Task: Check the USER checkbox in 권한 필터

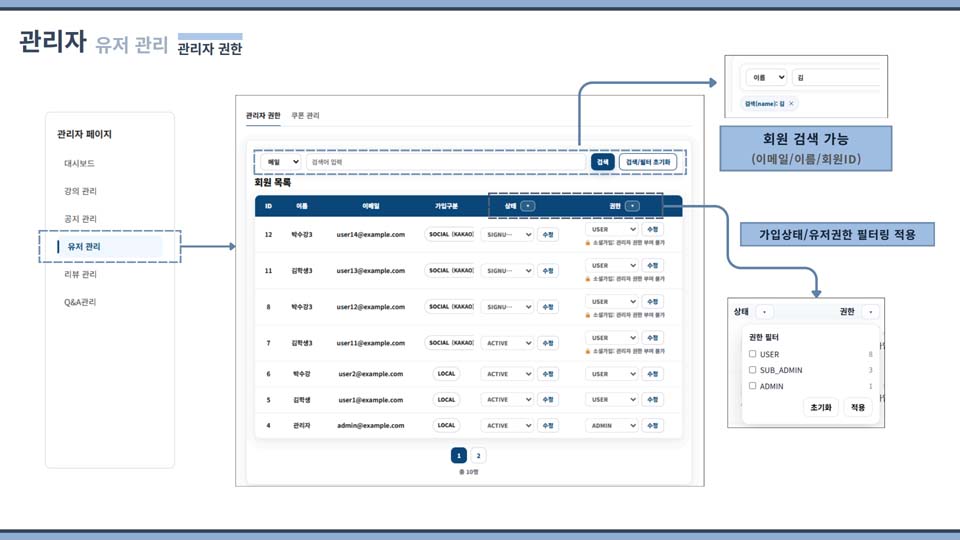Action: point(753,354)
